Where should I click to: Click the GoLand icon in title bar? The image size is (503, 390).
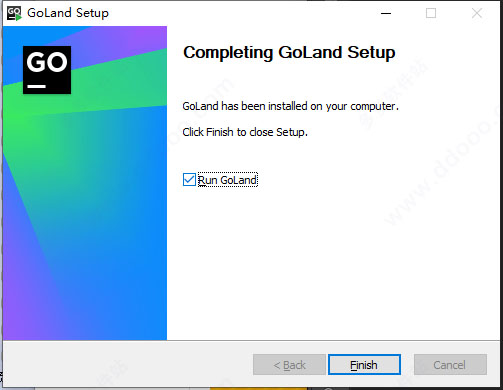[14, 13]
